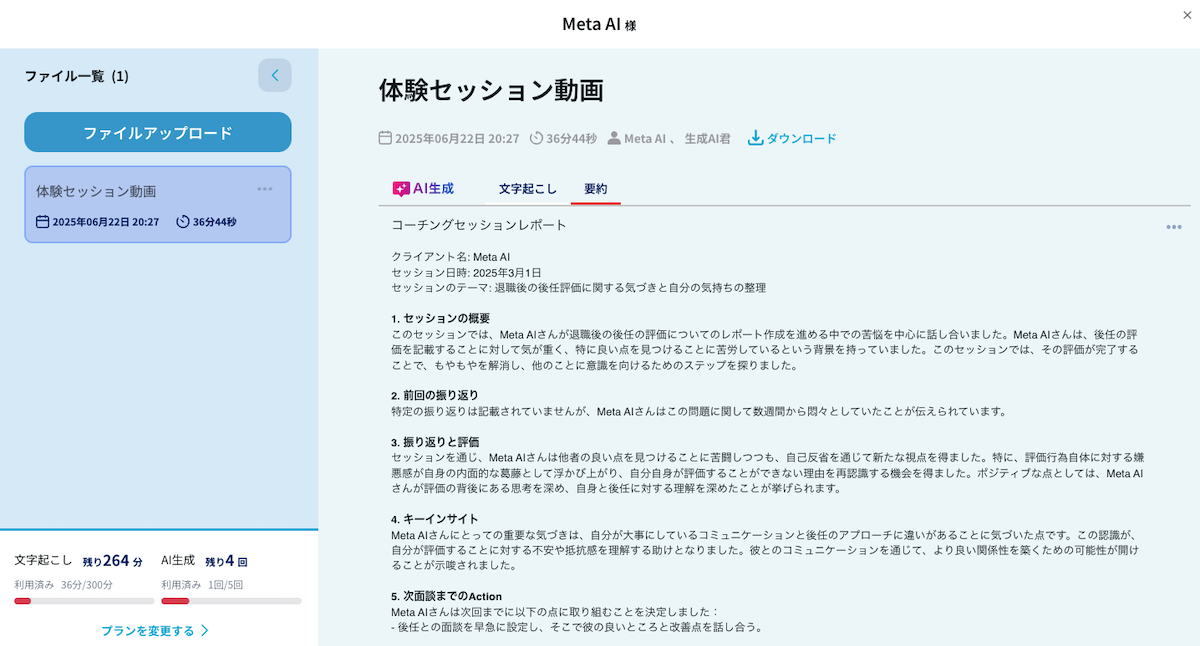
Task: Click the プランを変更する link
Action: pos(155,630)
